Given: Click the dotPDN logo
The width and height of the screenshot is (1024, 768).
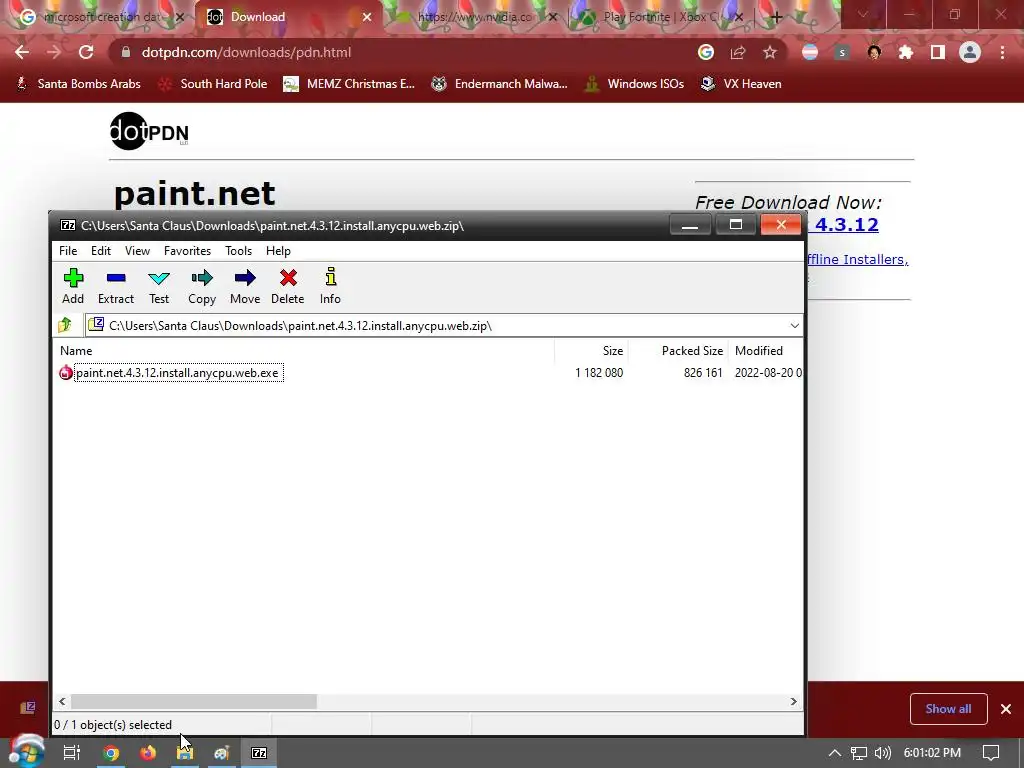Looking at the screenshot, I should click(x=149, y=131).
